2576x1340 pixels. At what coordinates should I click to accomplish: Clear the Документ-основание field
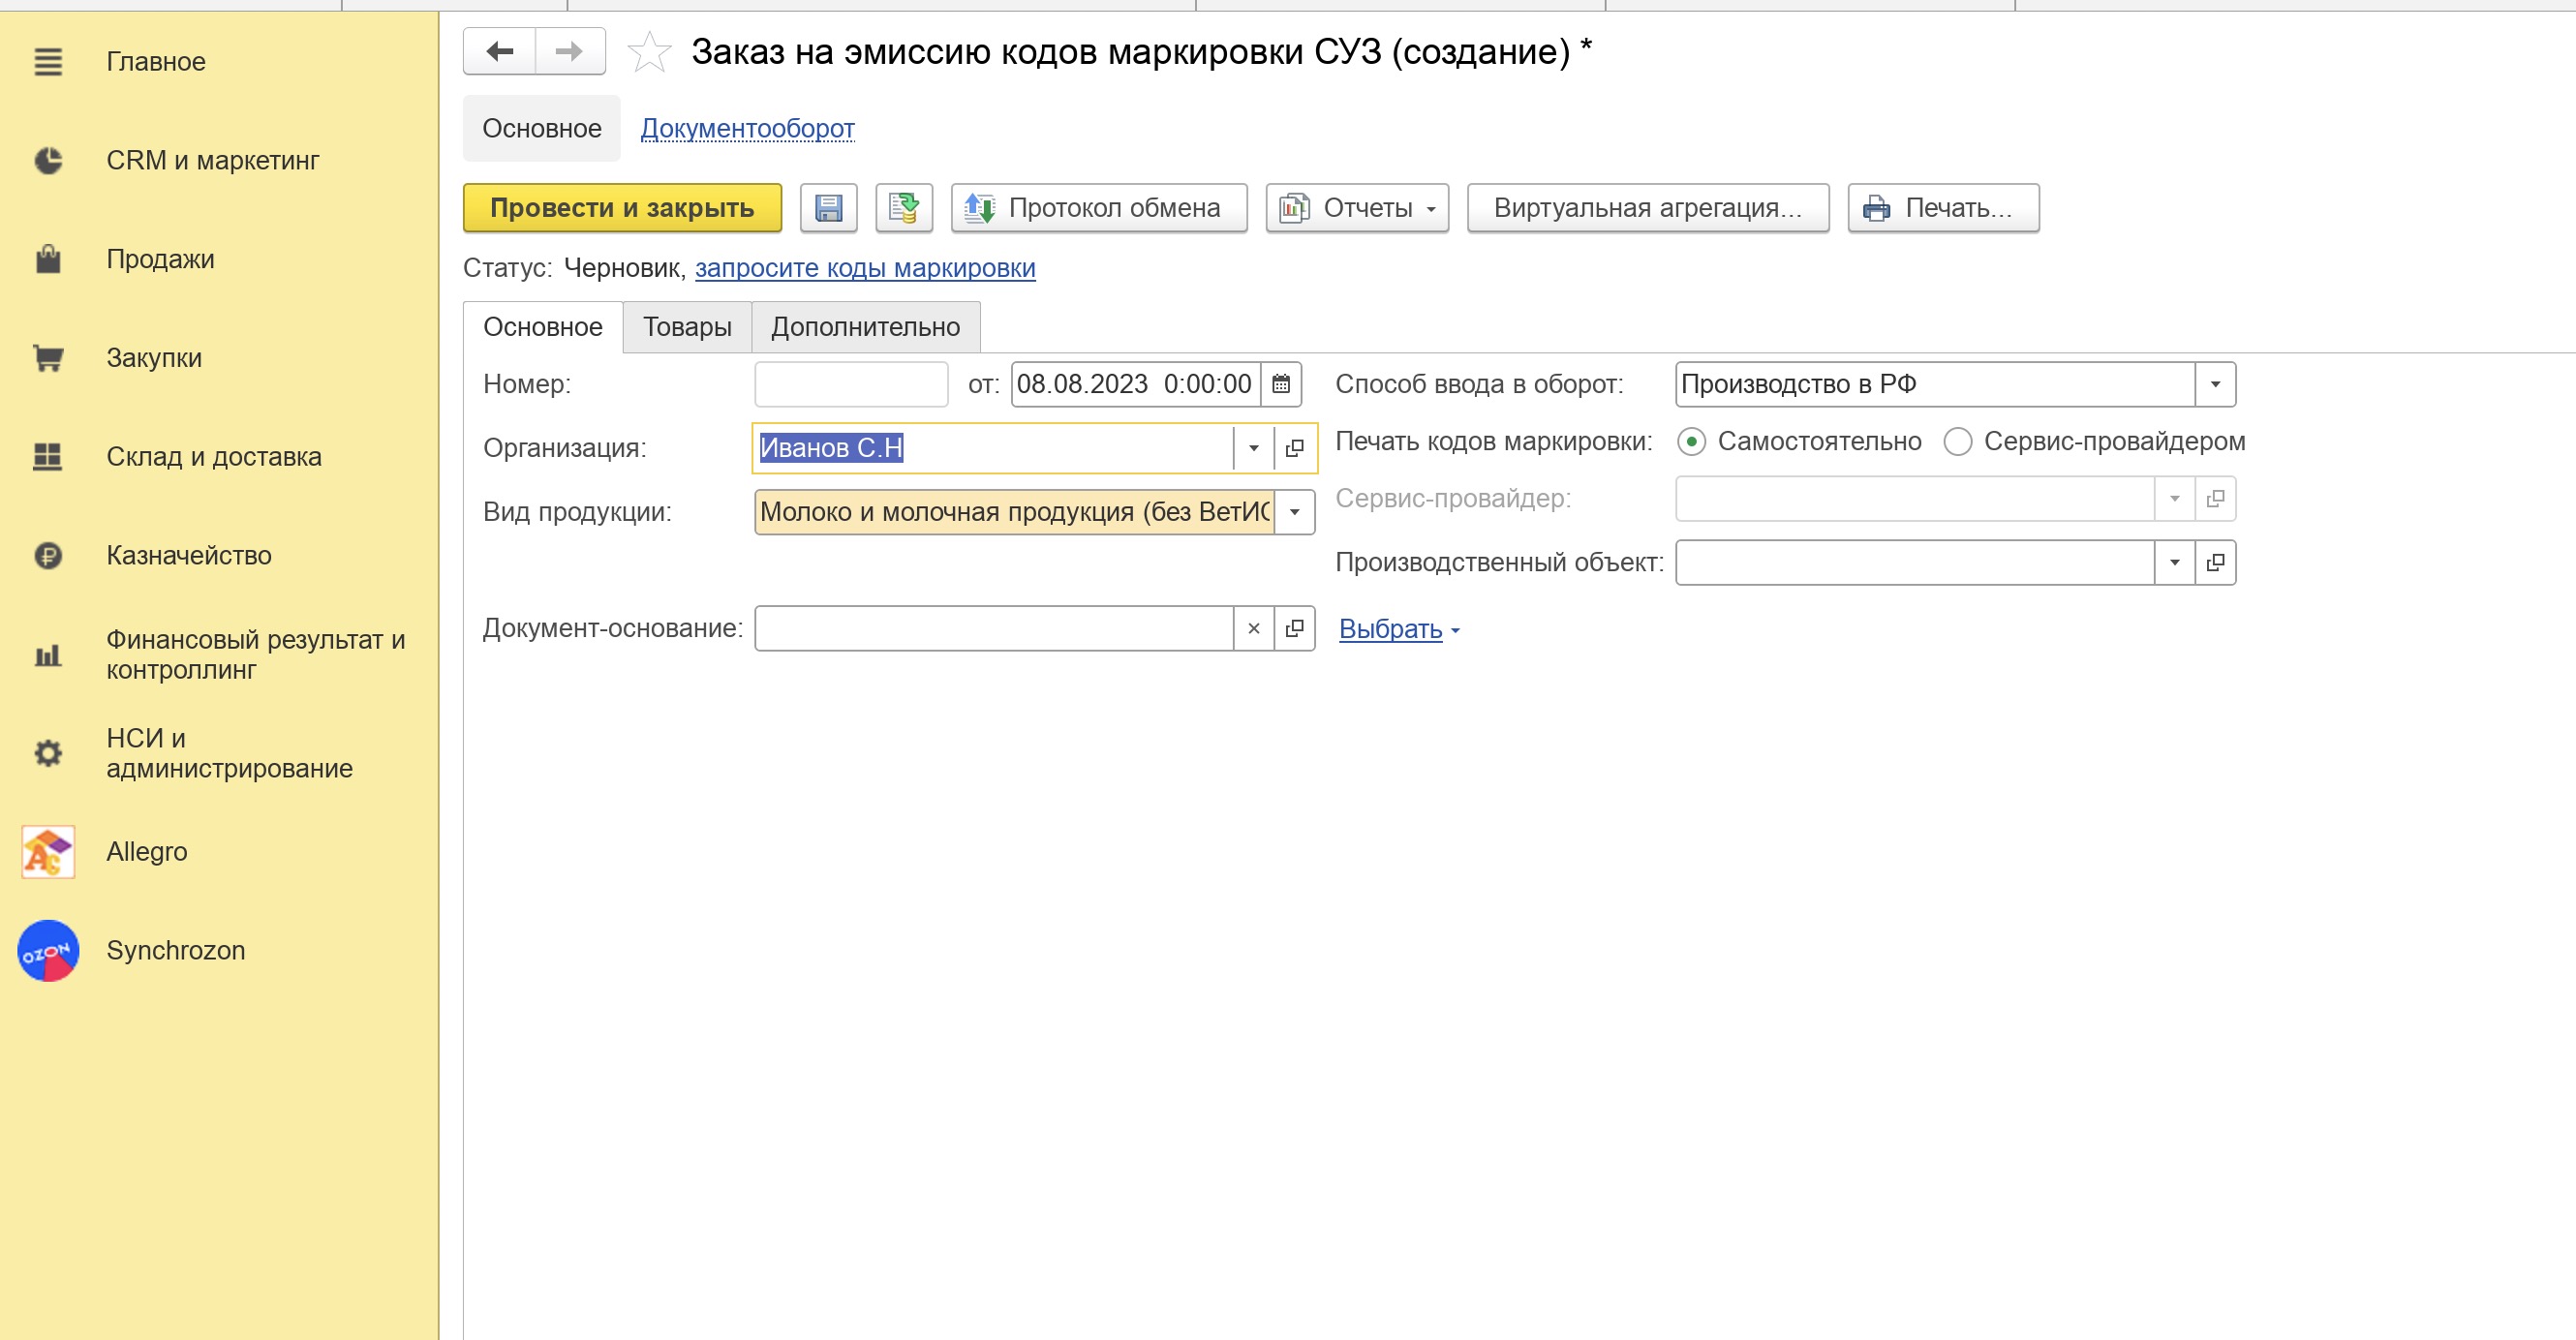(x=1254, y=629)
